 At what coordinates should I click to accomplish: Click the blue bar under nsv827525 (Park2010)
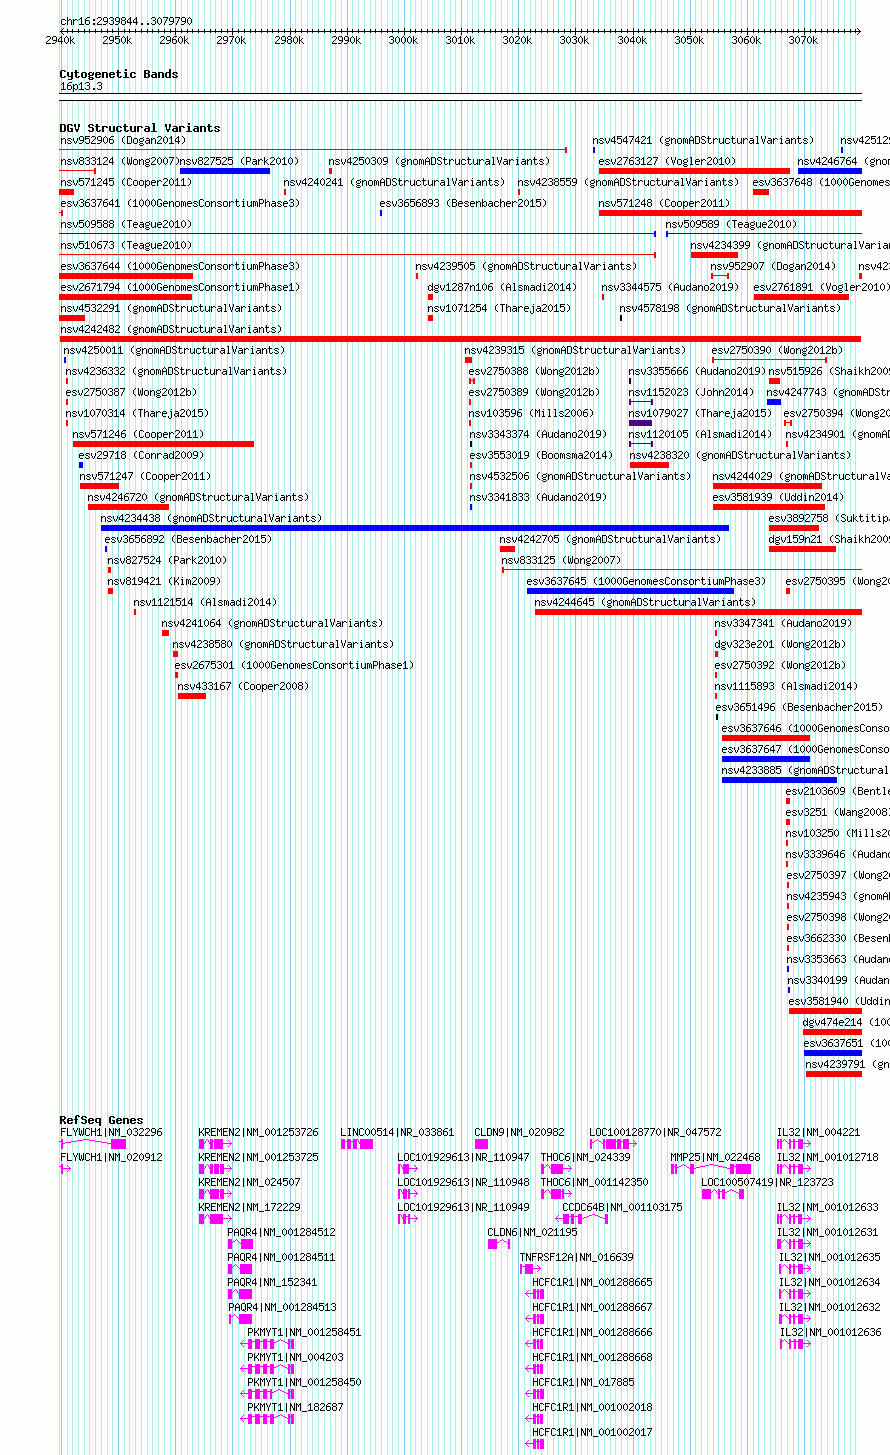225,171
